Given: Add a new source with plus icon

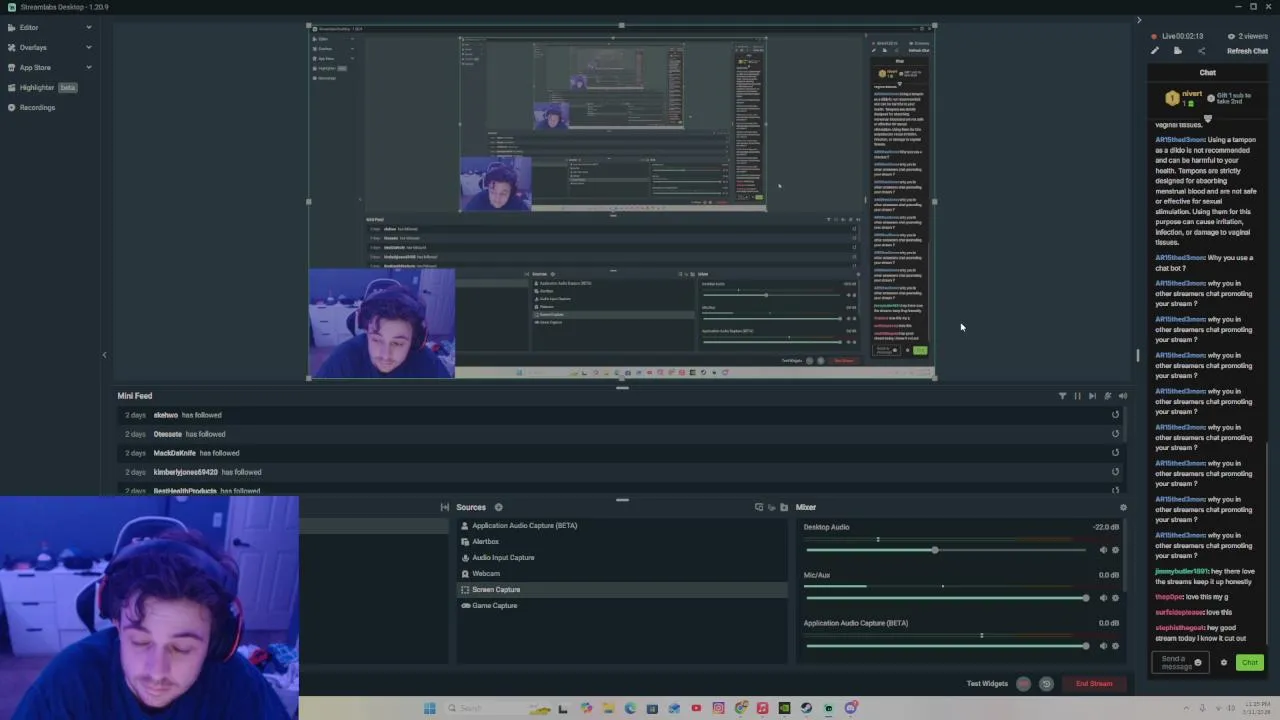Looking at the screenshot, I should [x=498, y=508].
